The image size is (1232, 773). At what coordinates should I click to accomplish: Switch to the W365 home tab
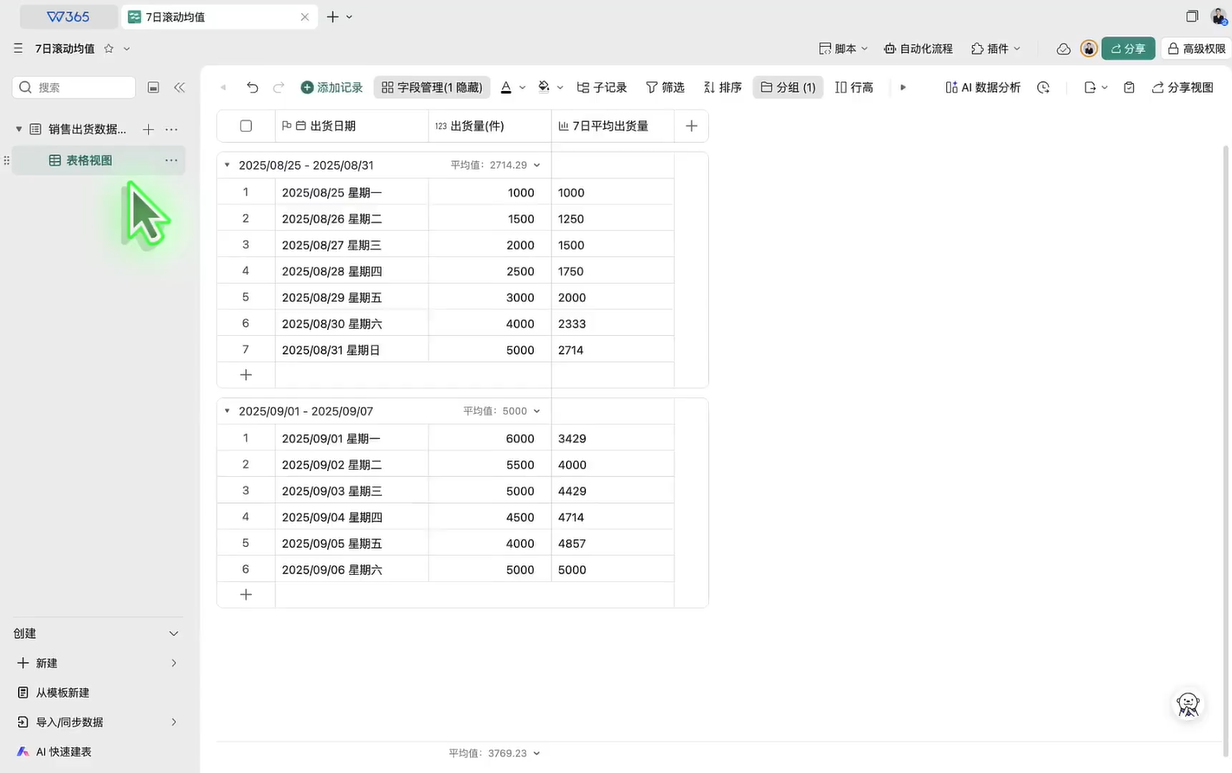point(68,17)
